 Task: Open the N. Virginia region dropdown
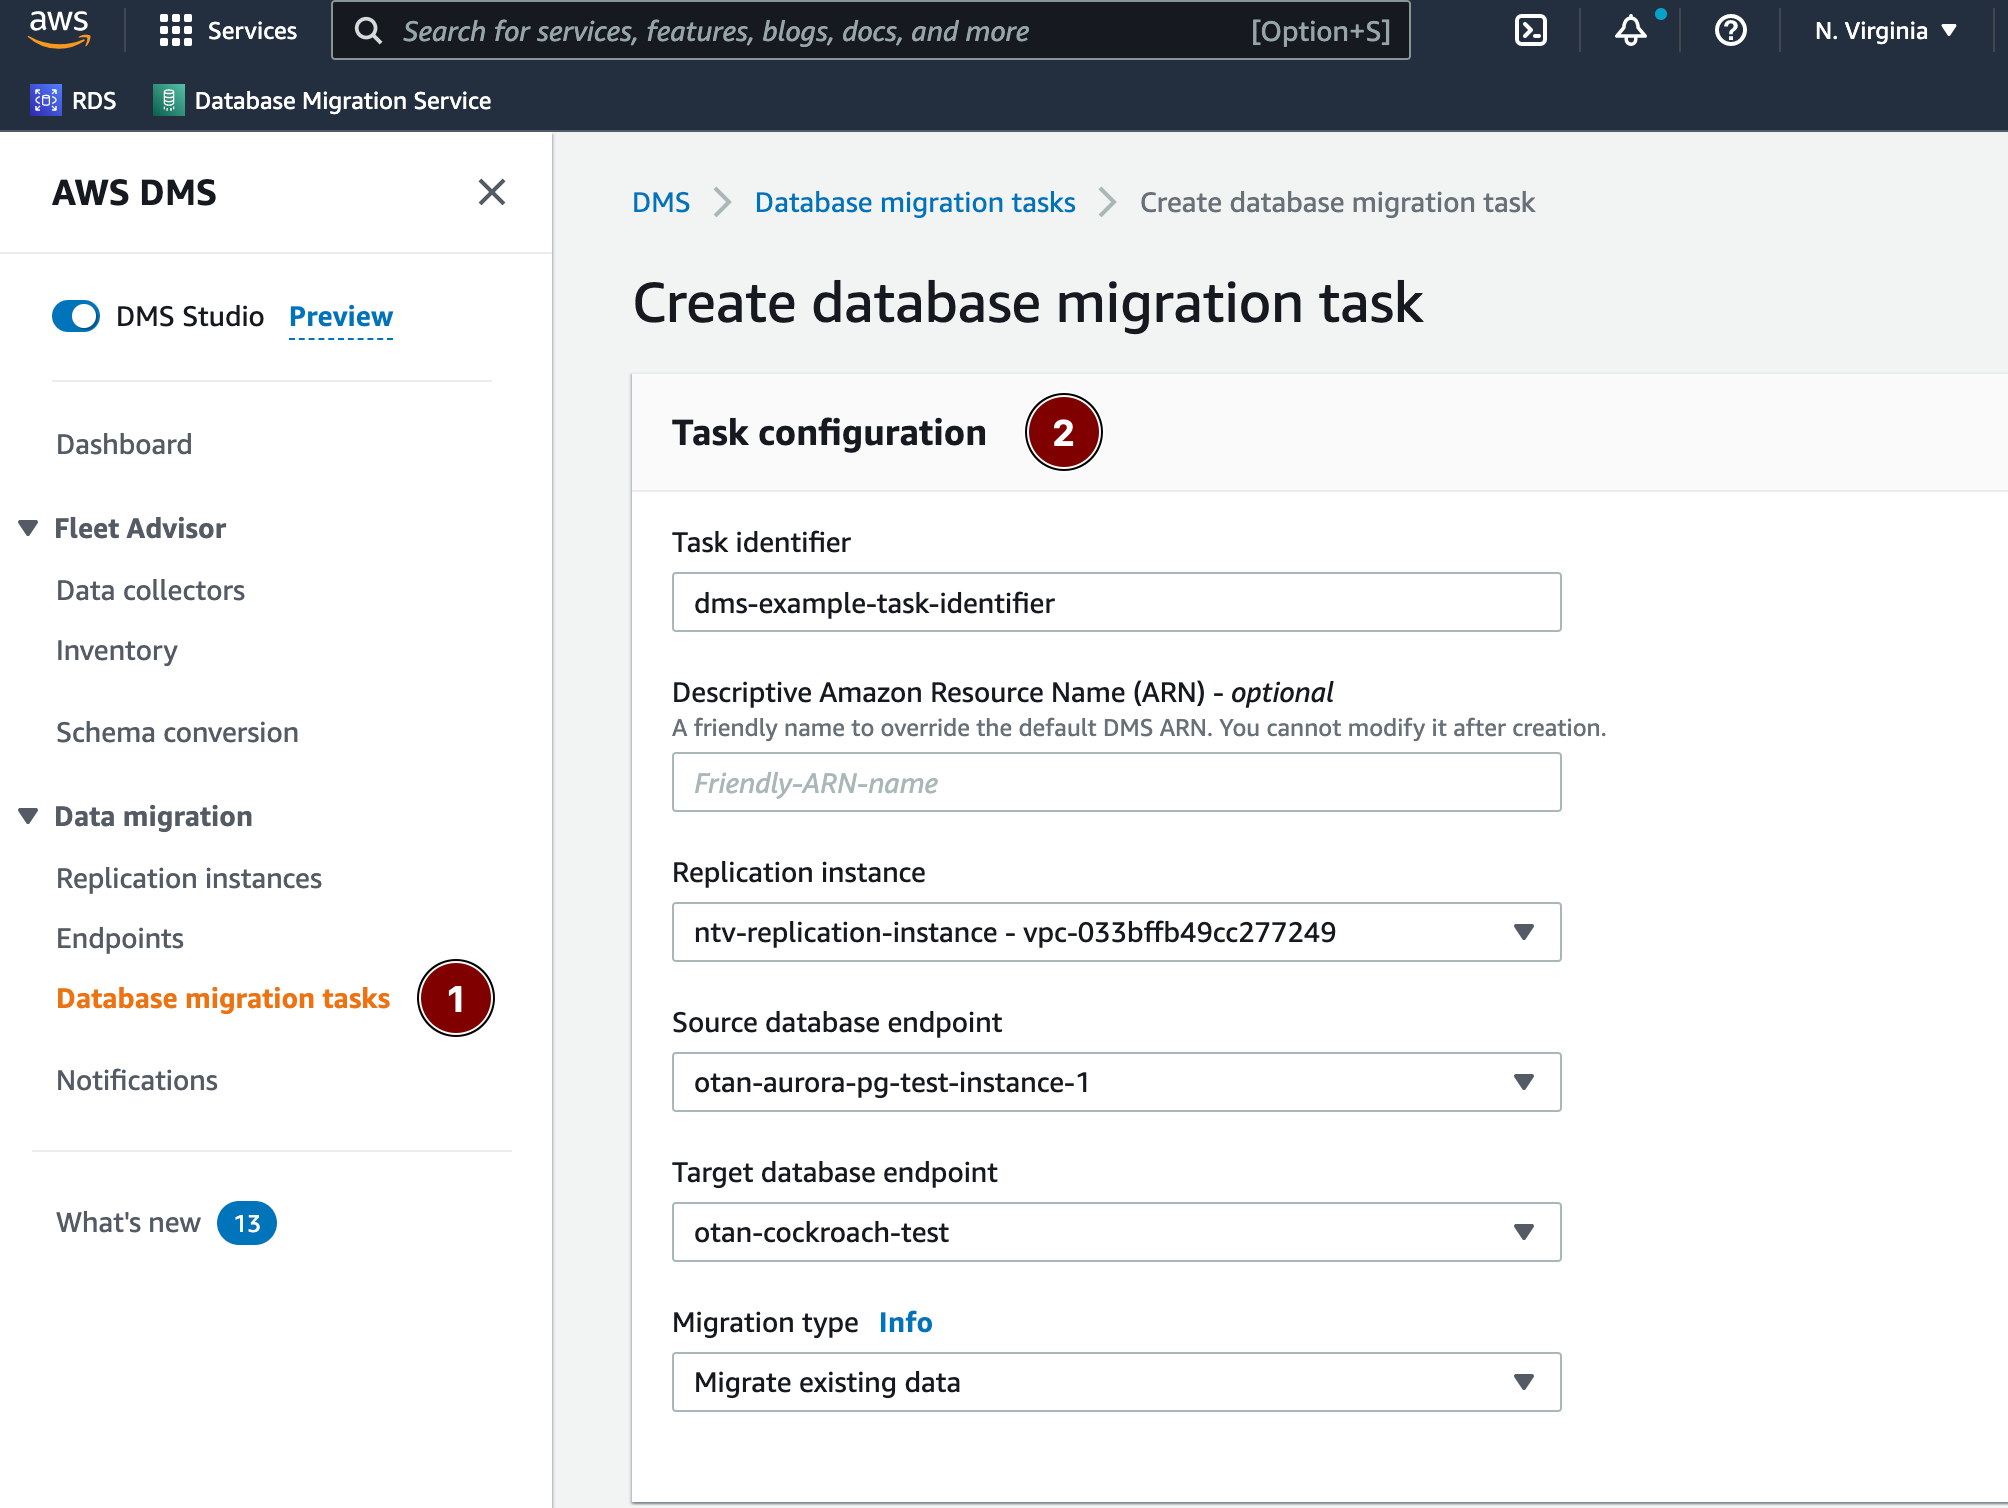click(x=1886, y=31)
